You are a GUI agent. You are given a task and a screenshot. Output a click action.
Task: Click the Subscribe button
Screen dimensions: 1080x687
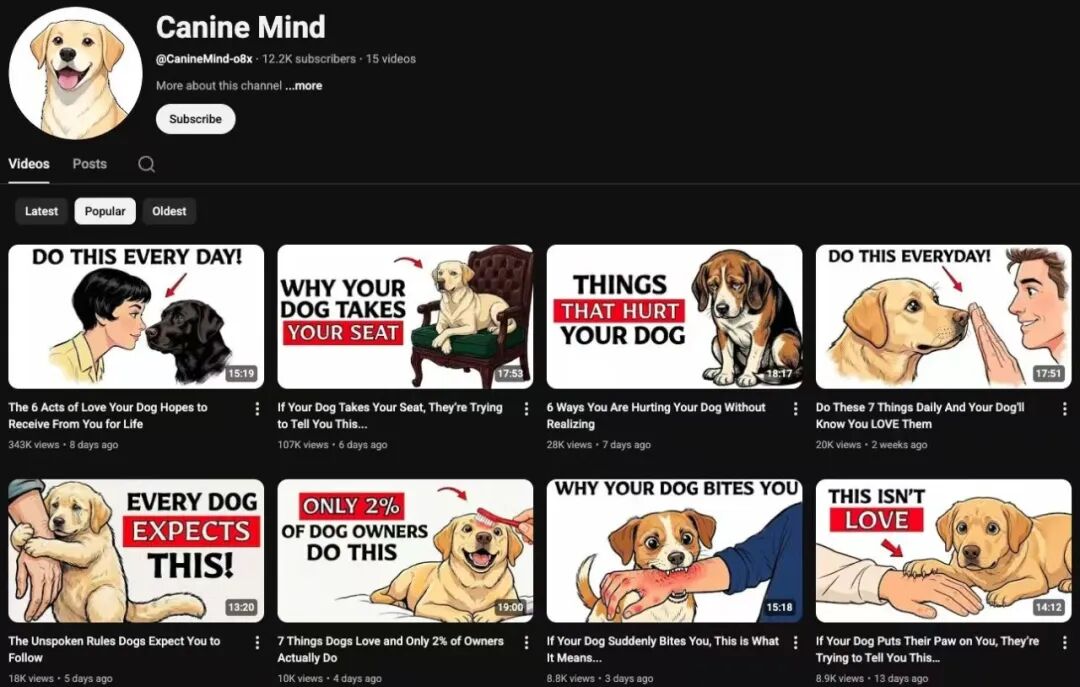(x=195, y=119)
